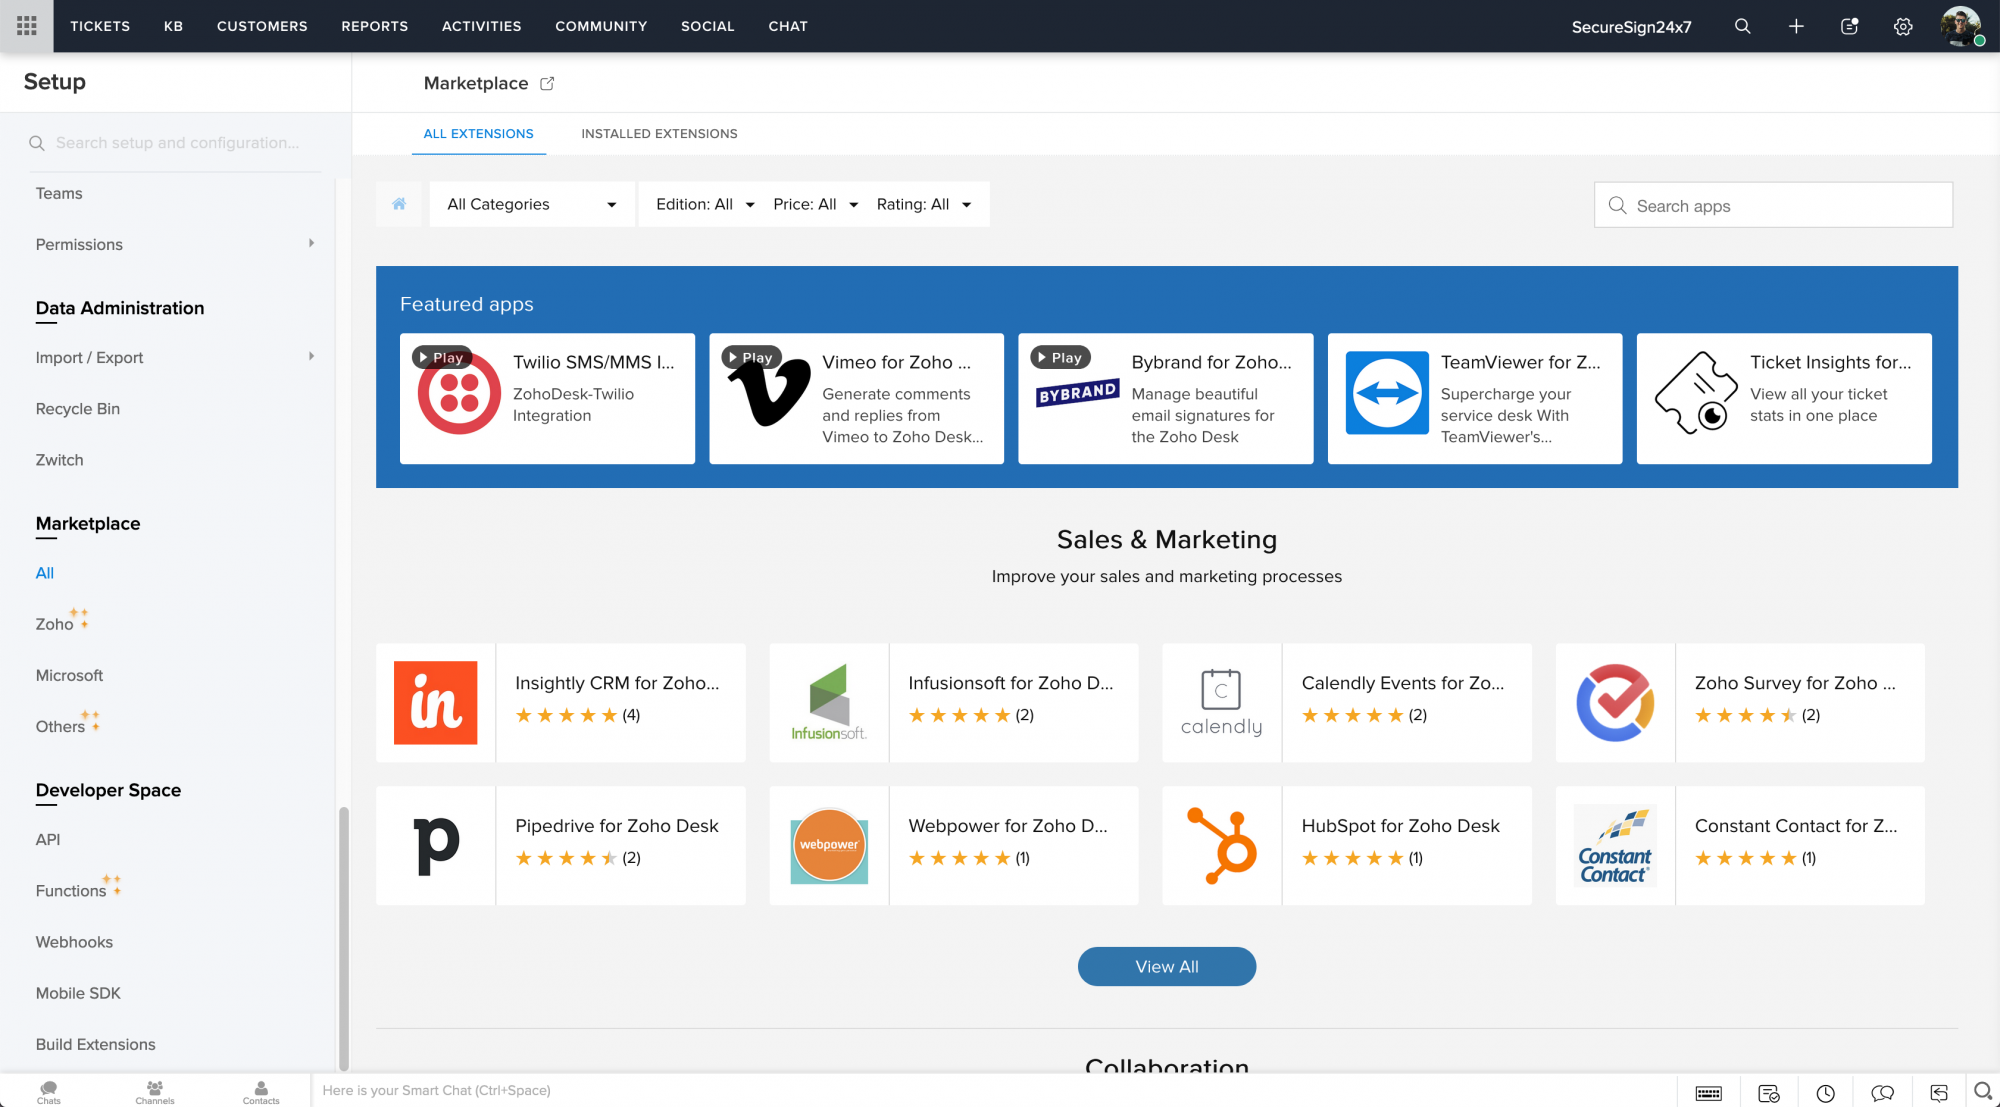
Task: Open Webhooks in Developer Space
Action: [74, 942]
